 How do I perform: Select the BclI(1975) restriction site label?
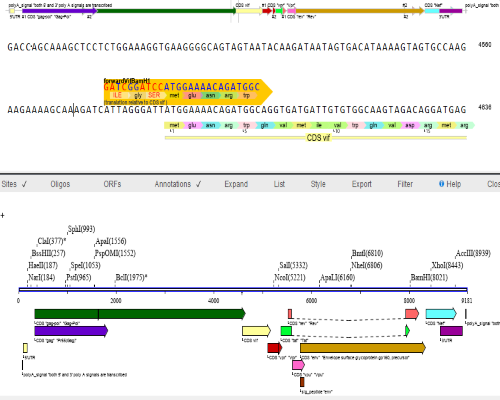[x=131, y=277]
